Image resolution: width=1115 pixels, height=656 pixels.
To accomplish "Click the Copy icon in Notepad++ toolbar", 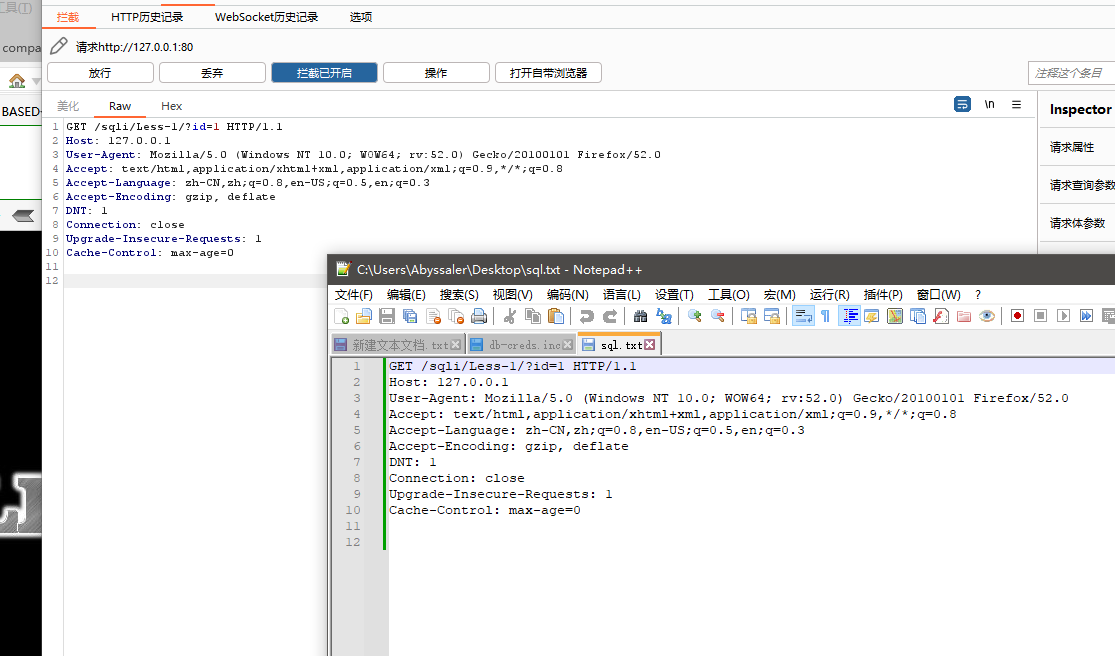I will pyautogui.click(x=533, y=316).
